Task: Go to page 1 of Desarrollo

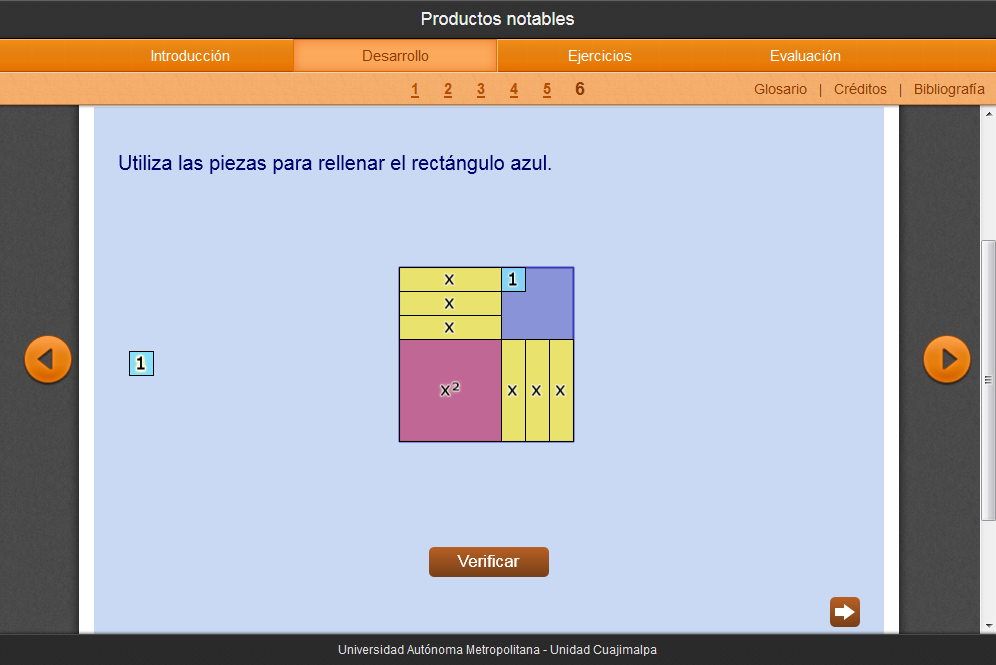Action: (415, 90)
